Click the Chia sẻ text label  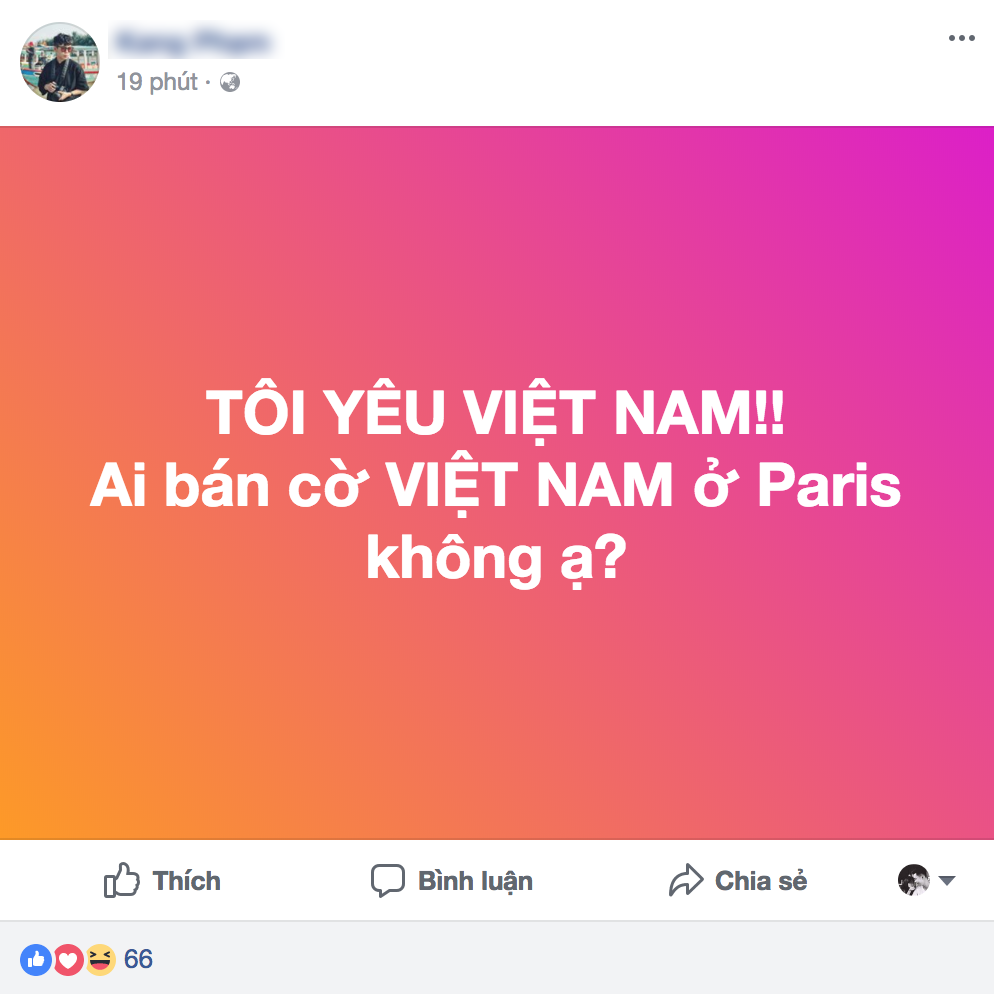click(761, 881)
